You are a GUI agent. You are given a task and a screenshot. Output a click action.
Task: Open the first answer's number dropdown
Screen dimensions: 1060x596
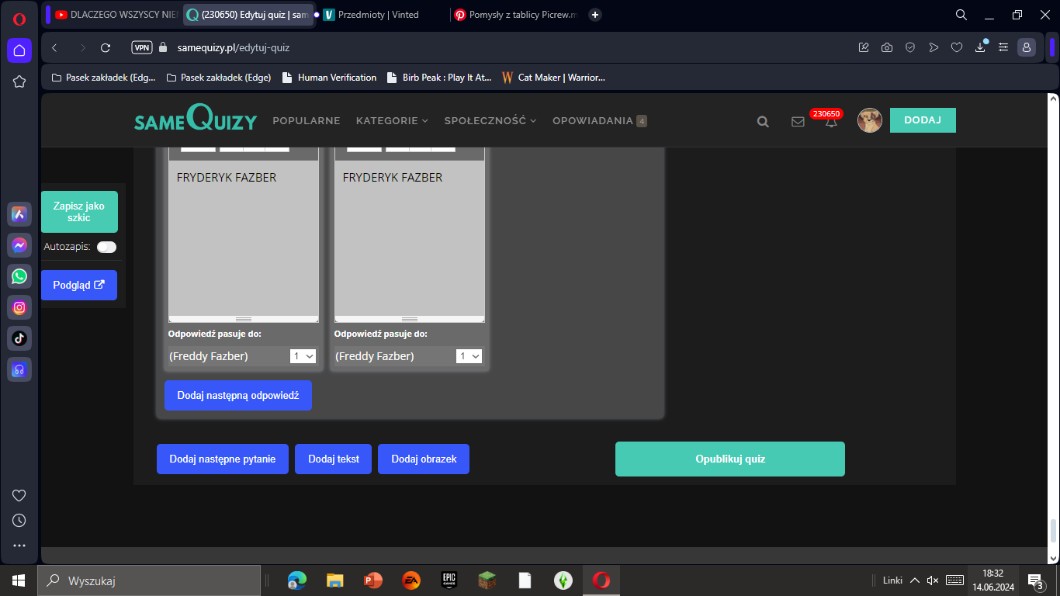(302, 356)
